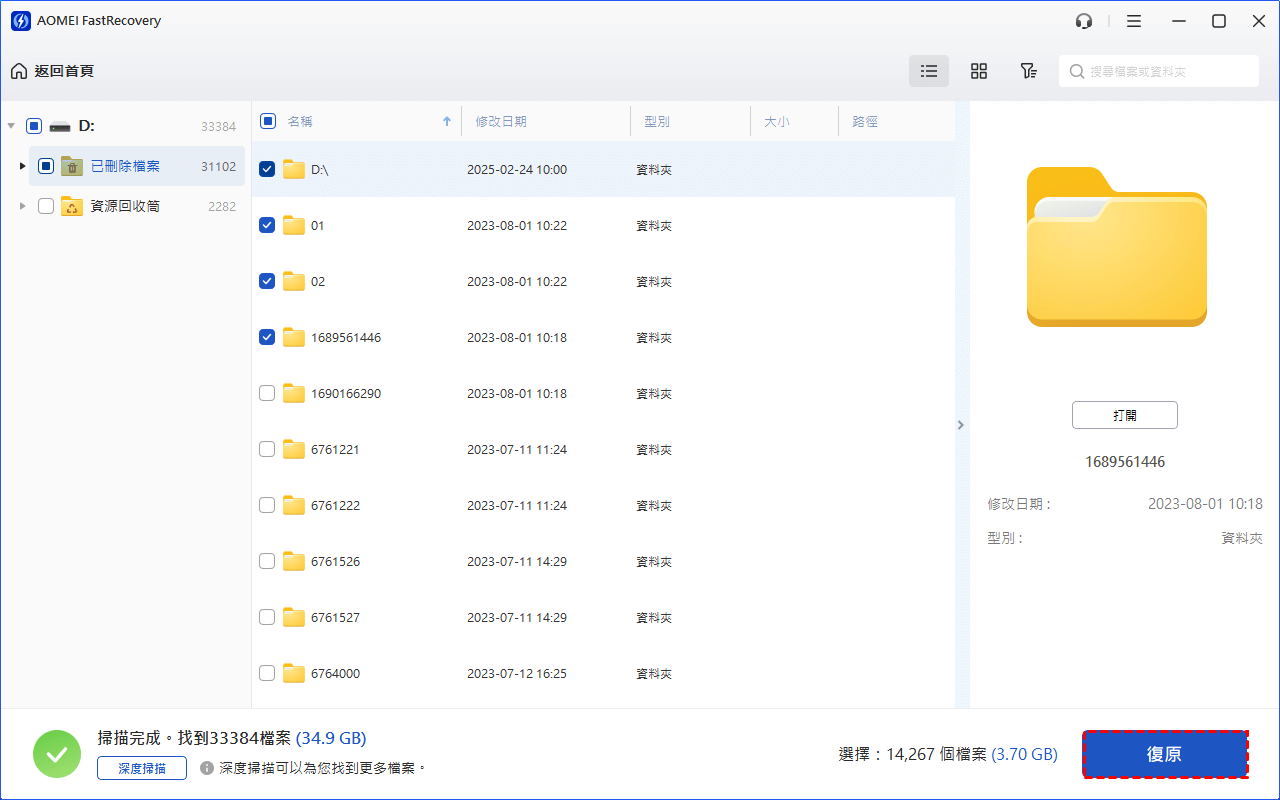Click the info icon near 深度掃描 hint
This screenshot has height=800, width=1280.
pyautogui.click(x=207, y=768)
